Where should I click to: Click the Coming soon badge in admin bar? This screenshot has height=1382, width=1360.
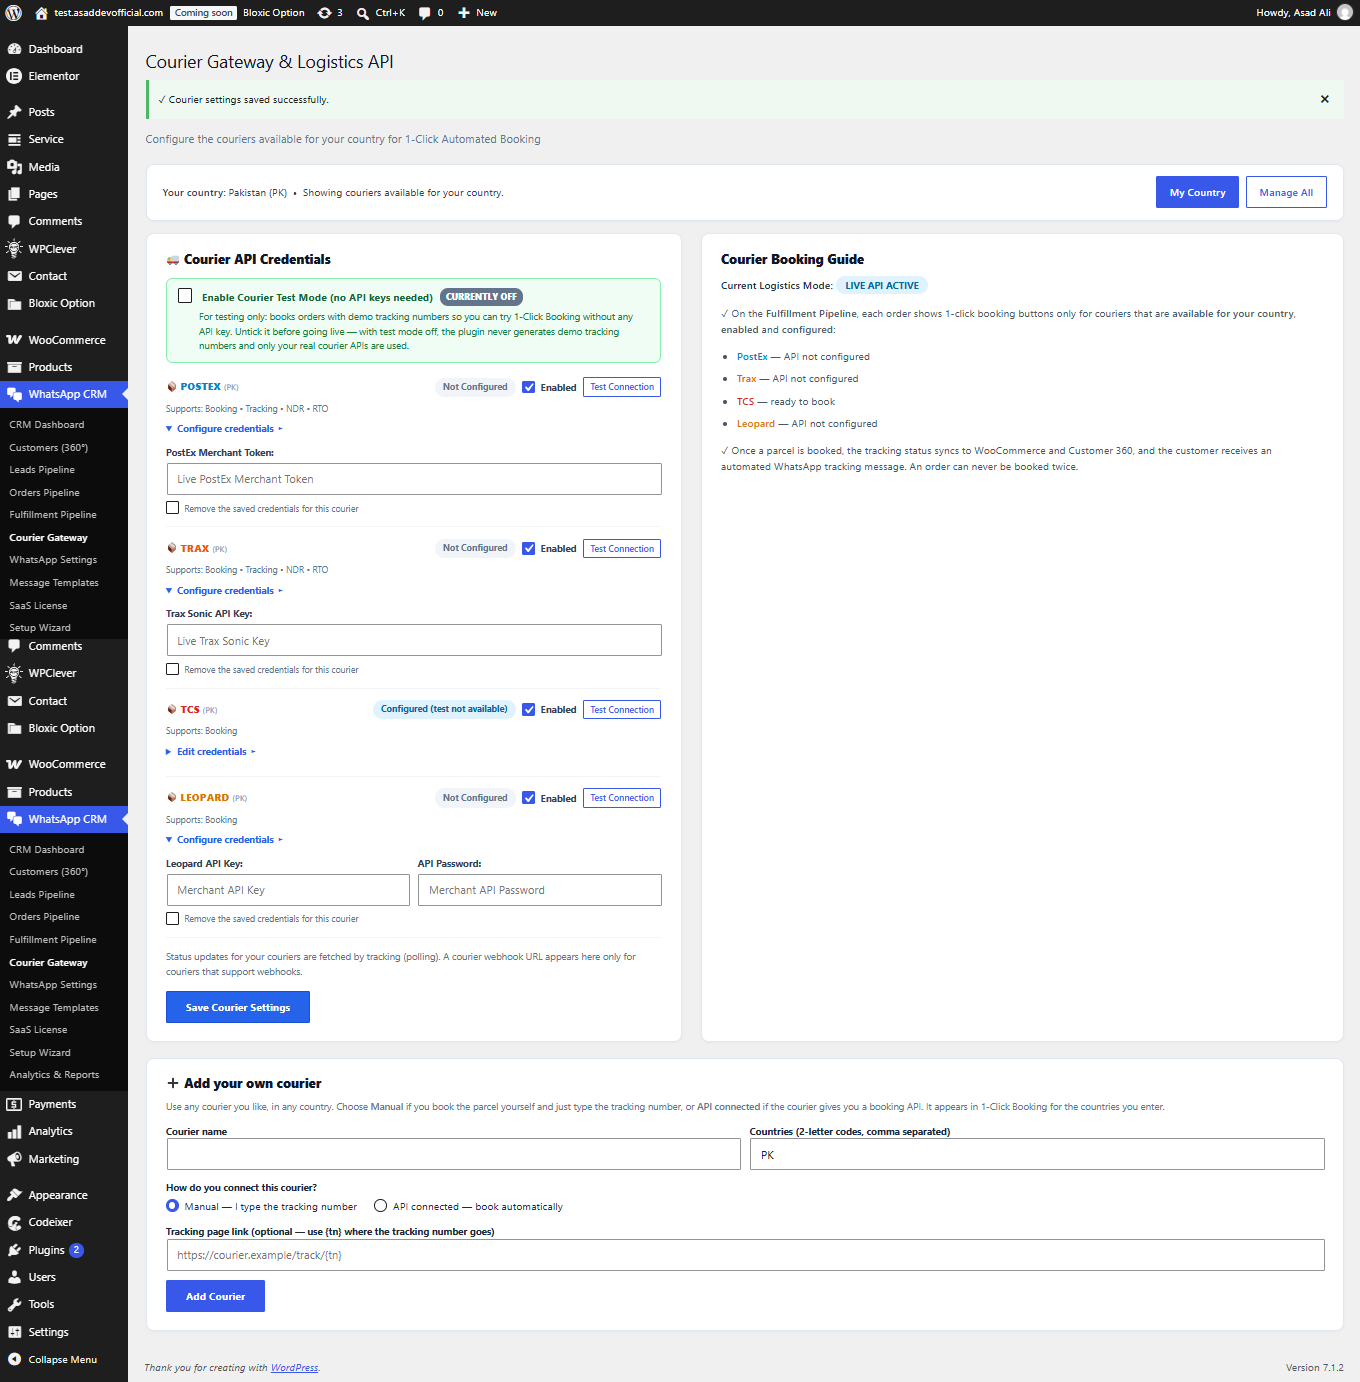203,13
